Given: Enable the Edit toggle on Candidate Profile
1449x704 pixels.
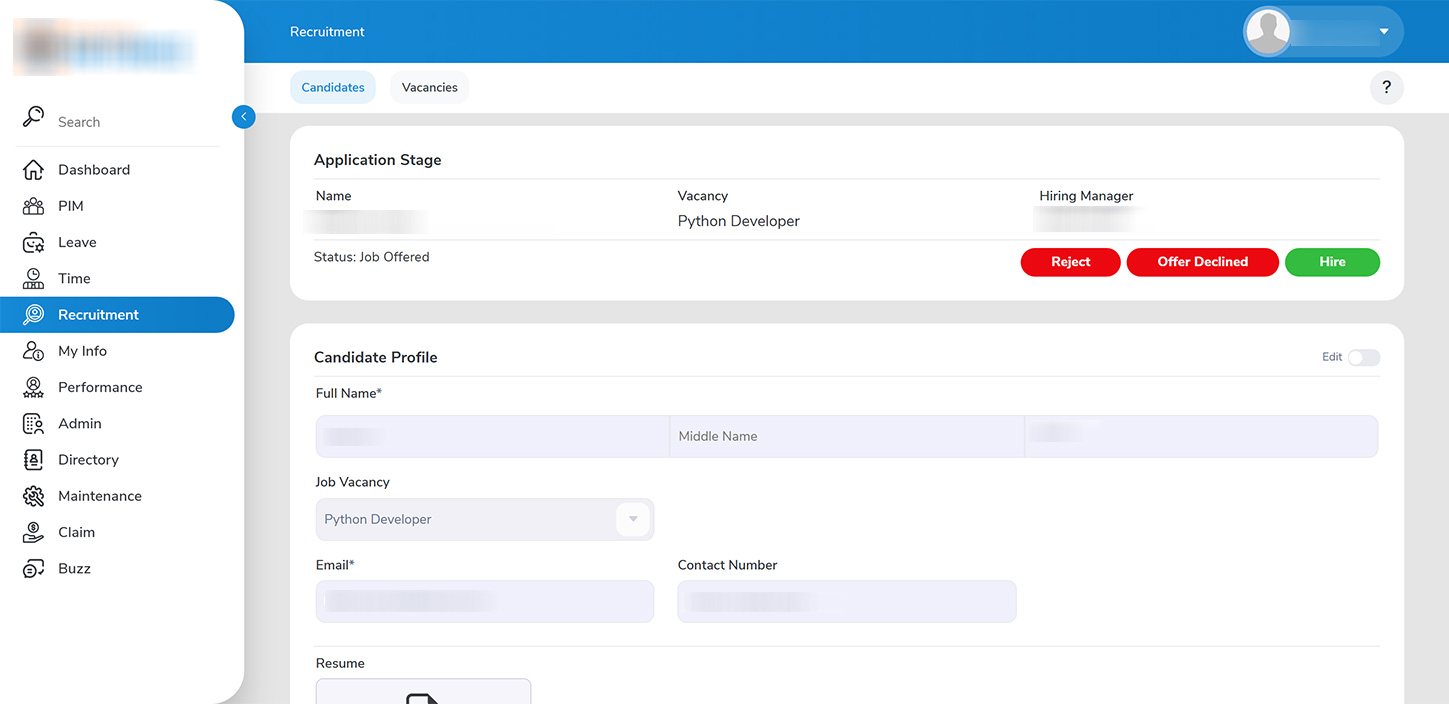Looking at the screenshot, I should point(1363,358).
